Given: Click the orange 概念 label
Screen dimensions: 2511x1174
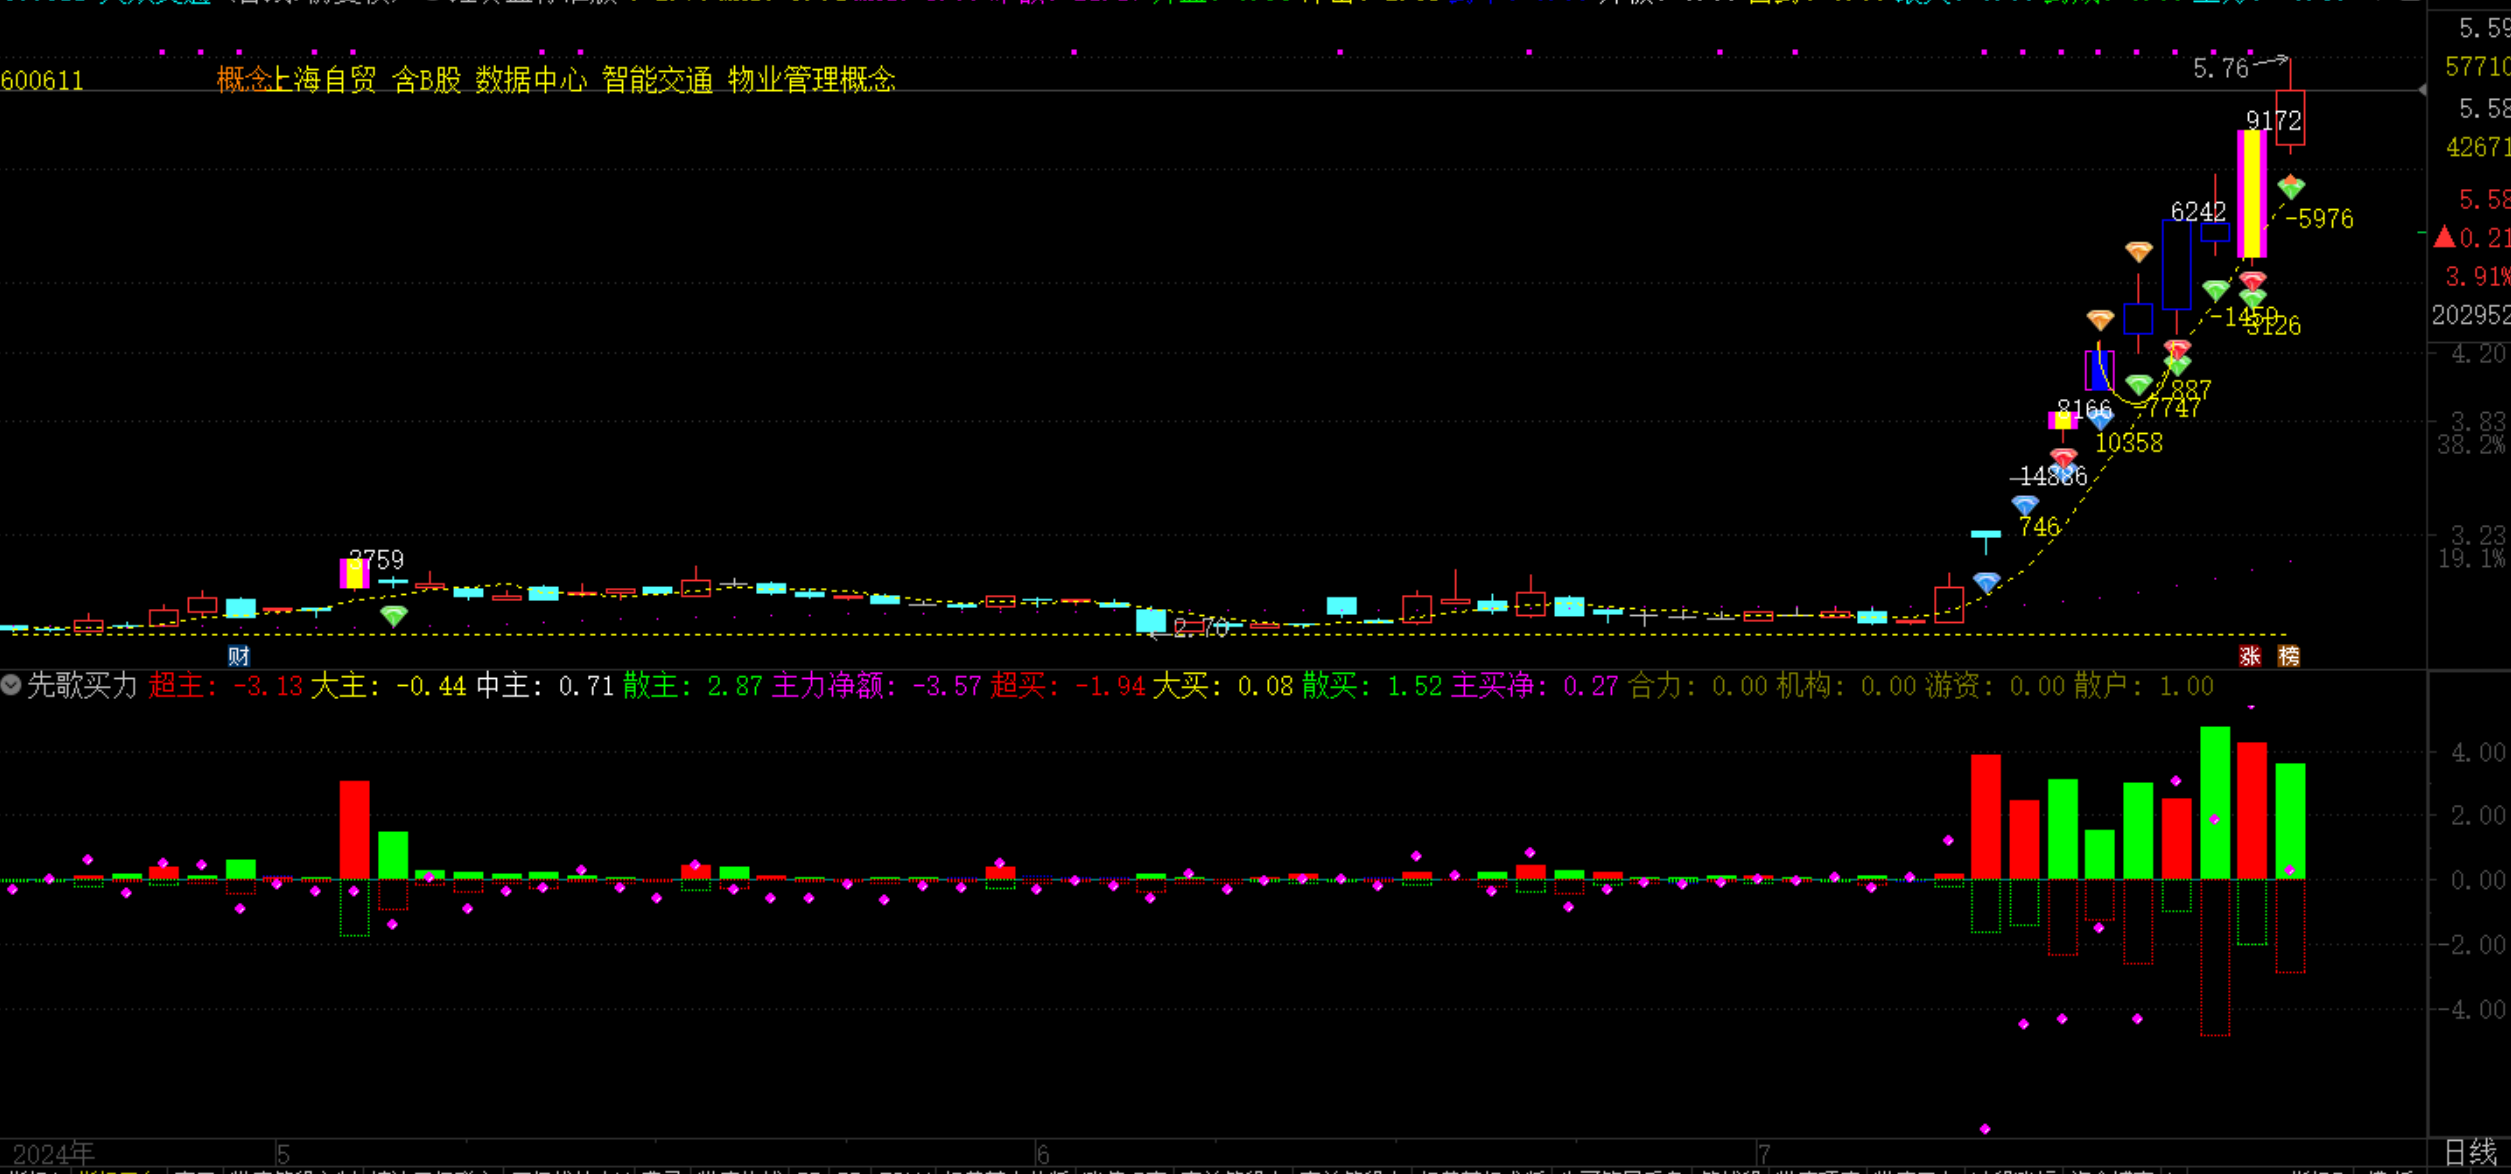Looking at the screenshot, I should click(x=244, y=80).
